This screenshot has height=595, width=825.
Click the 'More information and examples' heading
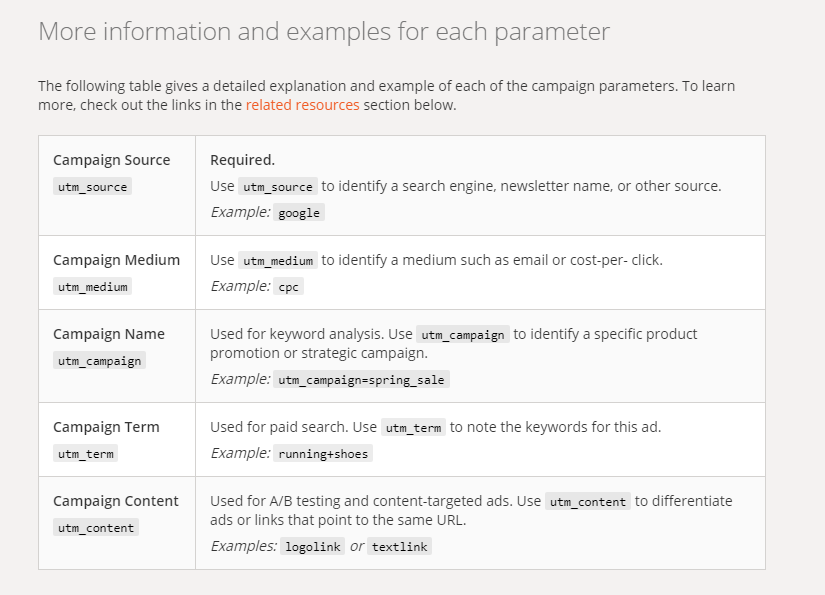pos(323,31)
